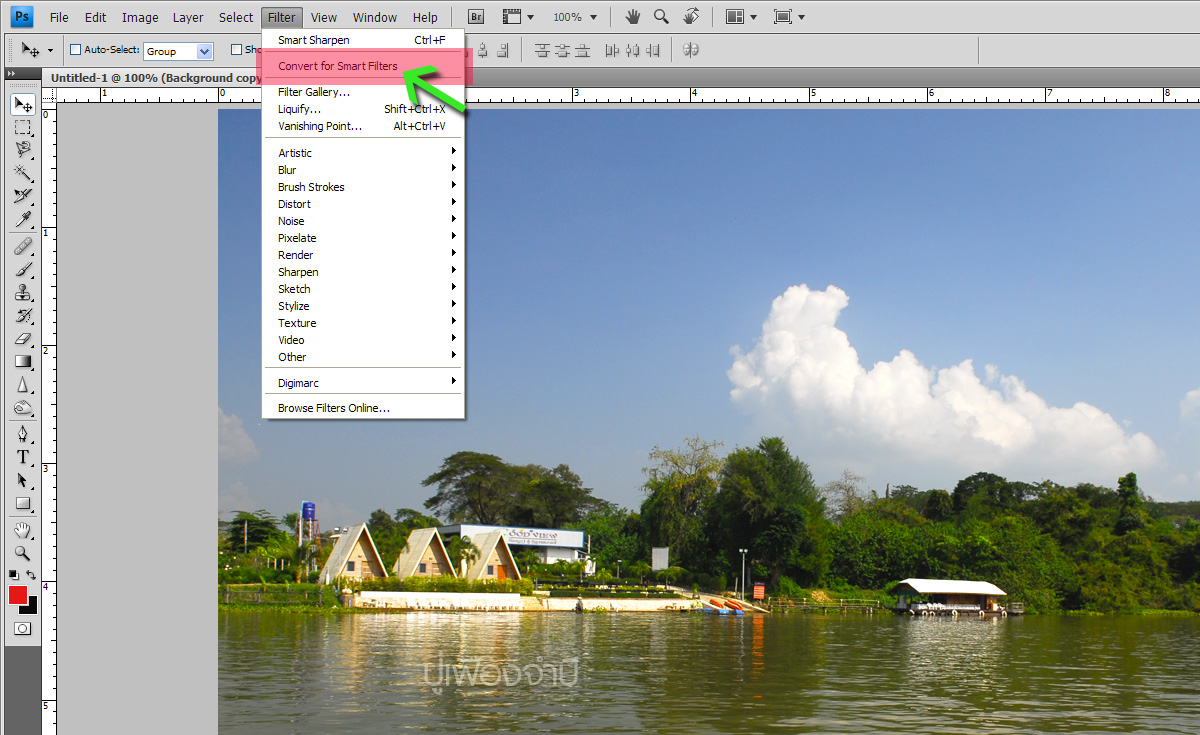Launch Adobe Bridge from the top bar
The width and height of the screenshot is (1200, 735).
pos(477,17)
